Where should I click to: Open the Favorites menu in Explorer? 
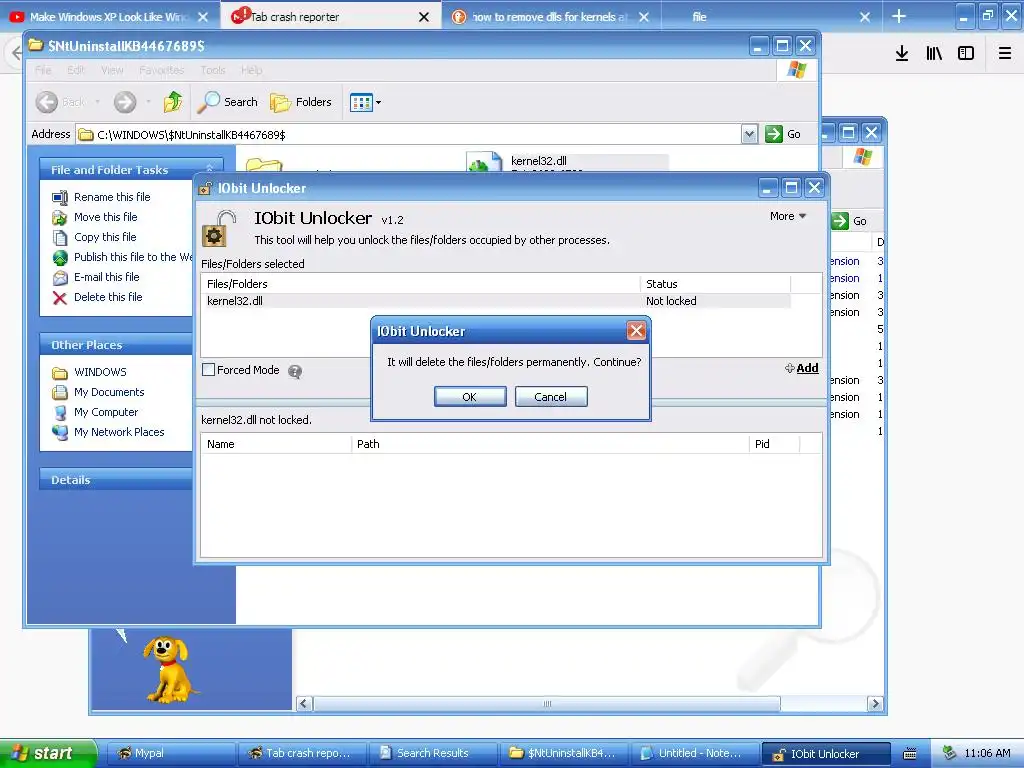161,70
